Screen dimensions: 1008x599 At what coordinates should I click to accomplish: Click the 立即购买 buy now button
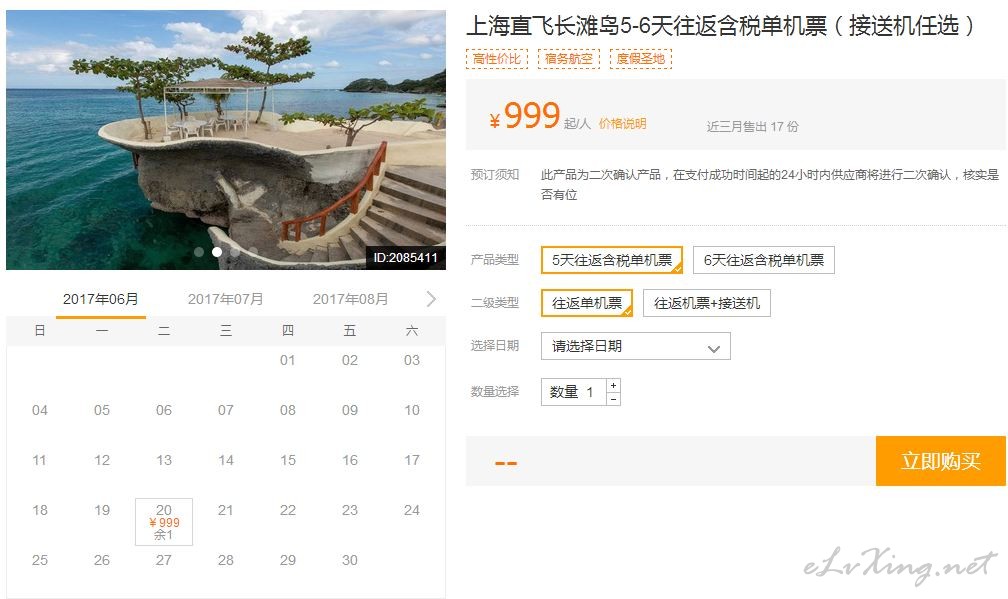(x=940, y=461)
